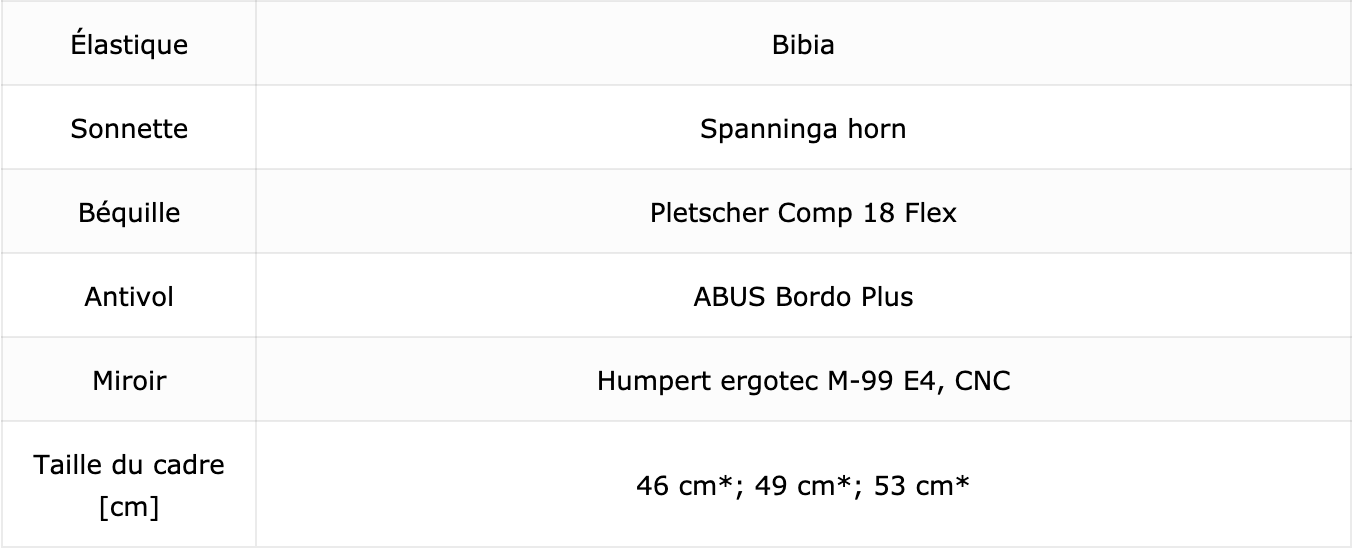Image resolution: width=1352 pixels, height=550 pixels.
Task: Select ABUS Bordo Plus value
Action: click(803, 296)
